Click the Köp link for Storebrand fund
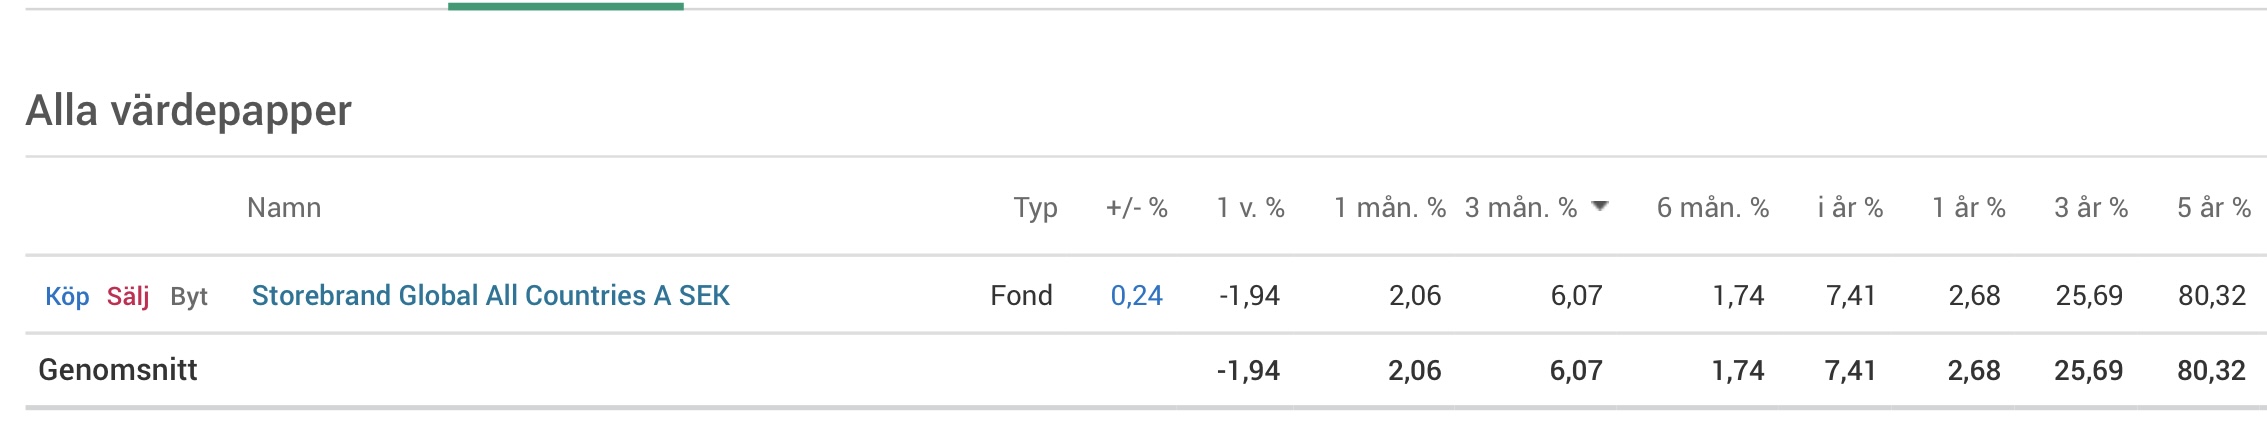Screen dimensions: 2267x438 coord(67,297)
